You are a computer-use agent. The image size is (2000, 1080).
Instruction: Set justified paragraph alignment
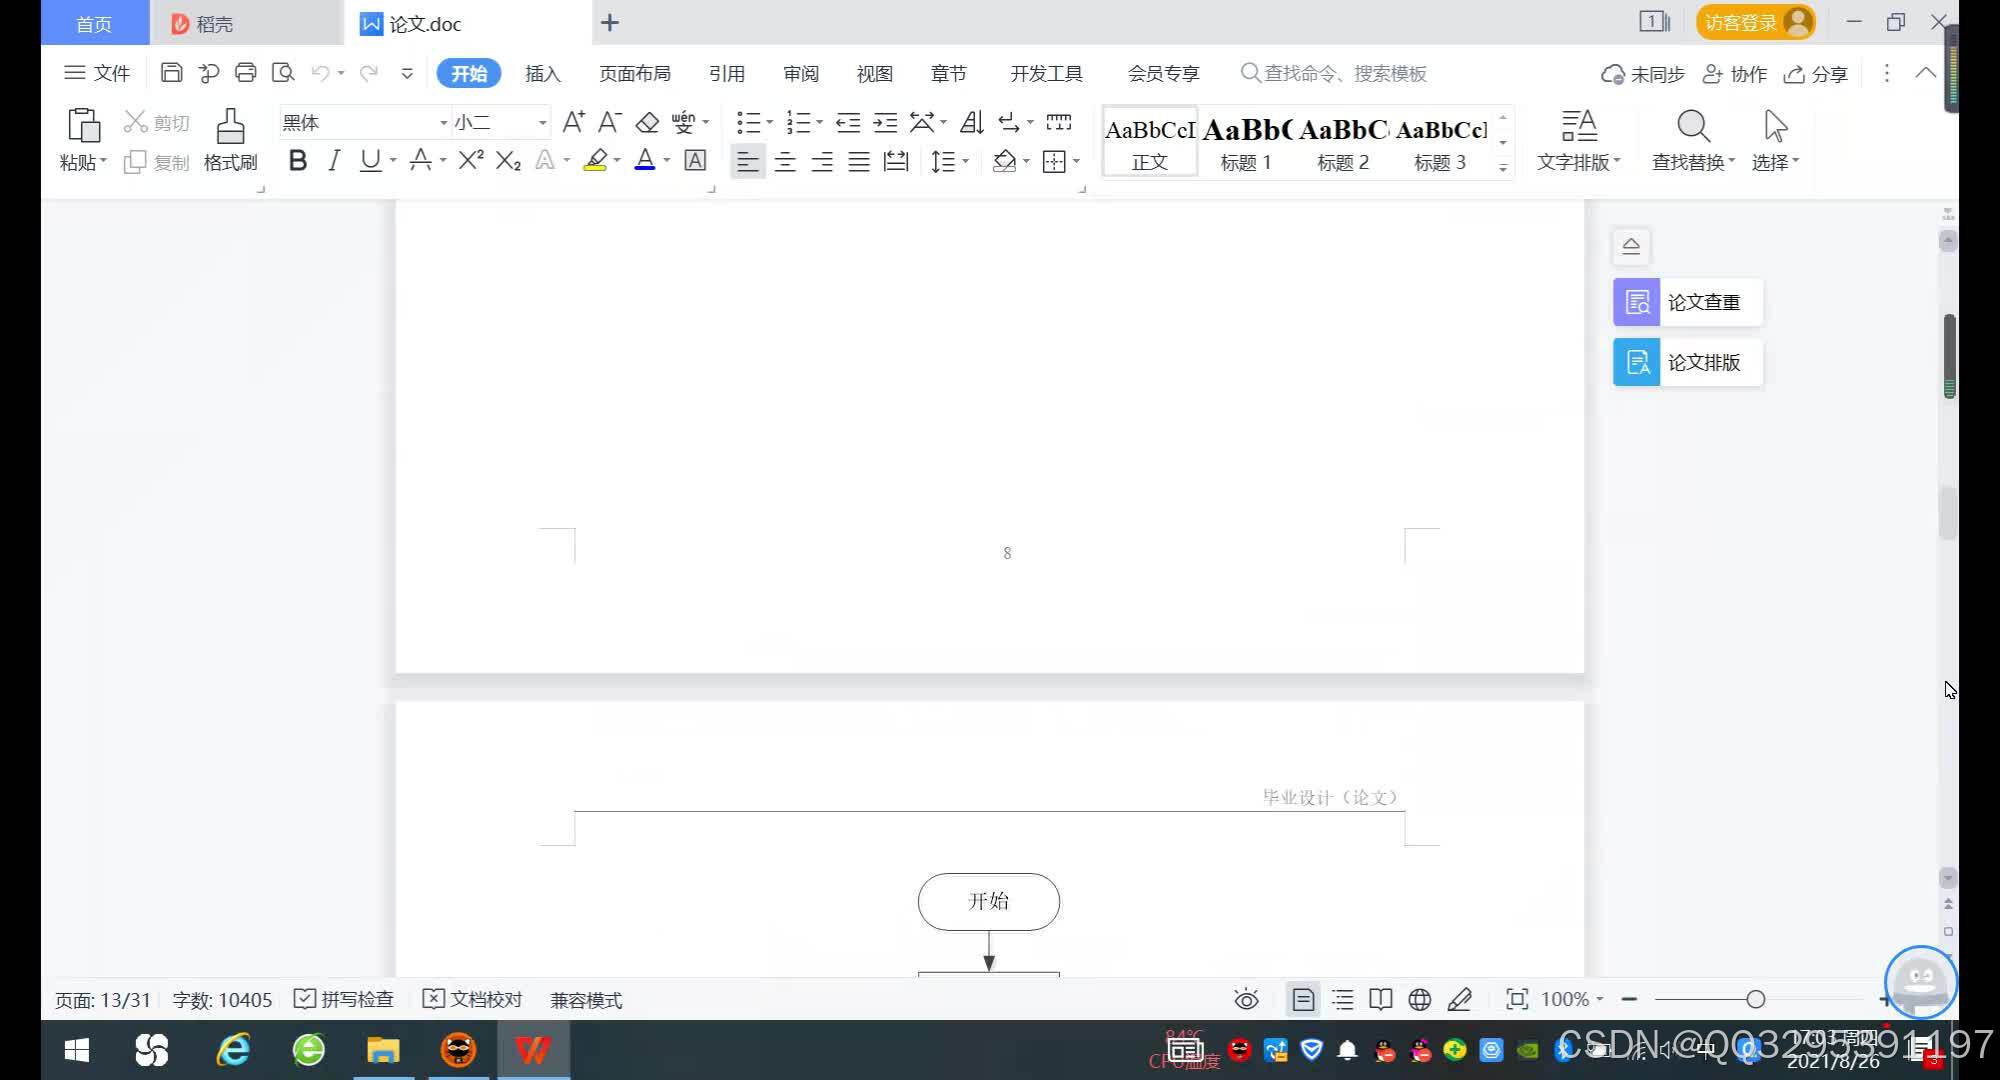859,161
